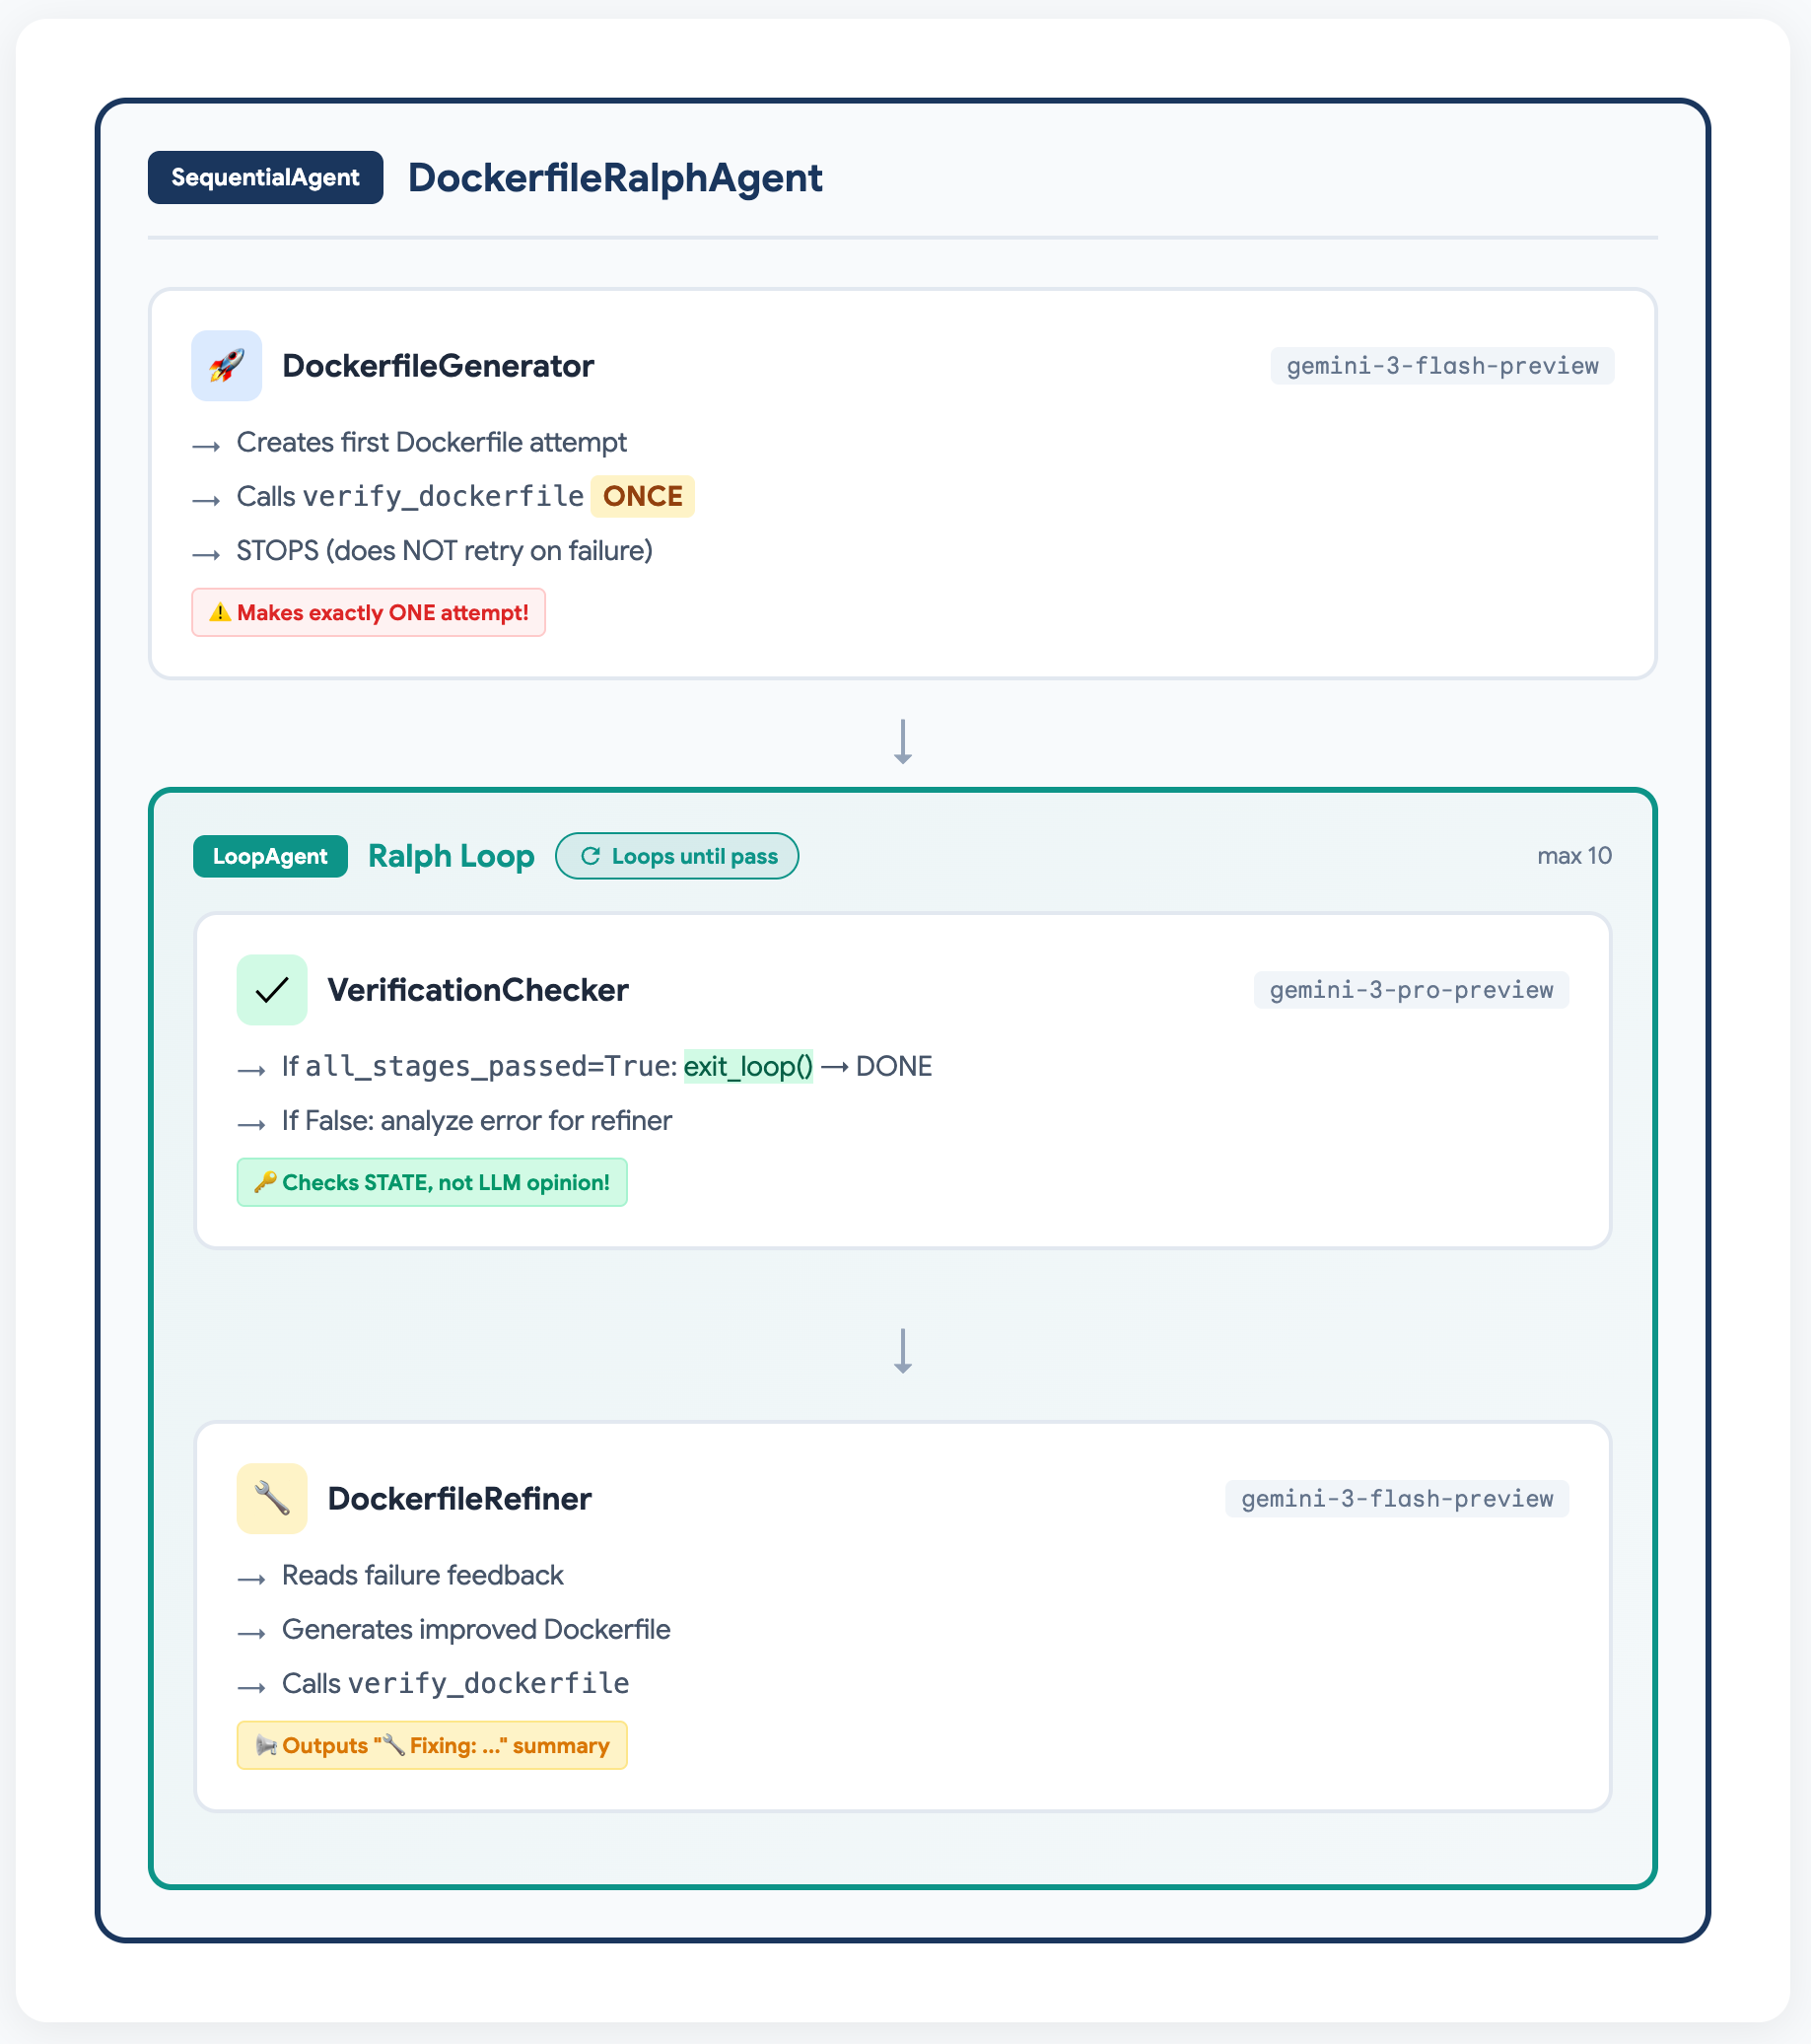Image resolution: width=1811 pixels, height=2044 pixels.
Task: Click the rocket icon next to DockerfileGenerator
Action: pyautogui.click(x=226, y=365)
